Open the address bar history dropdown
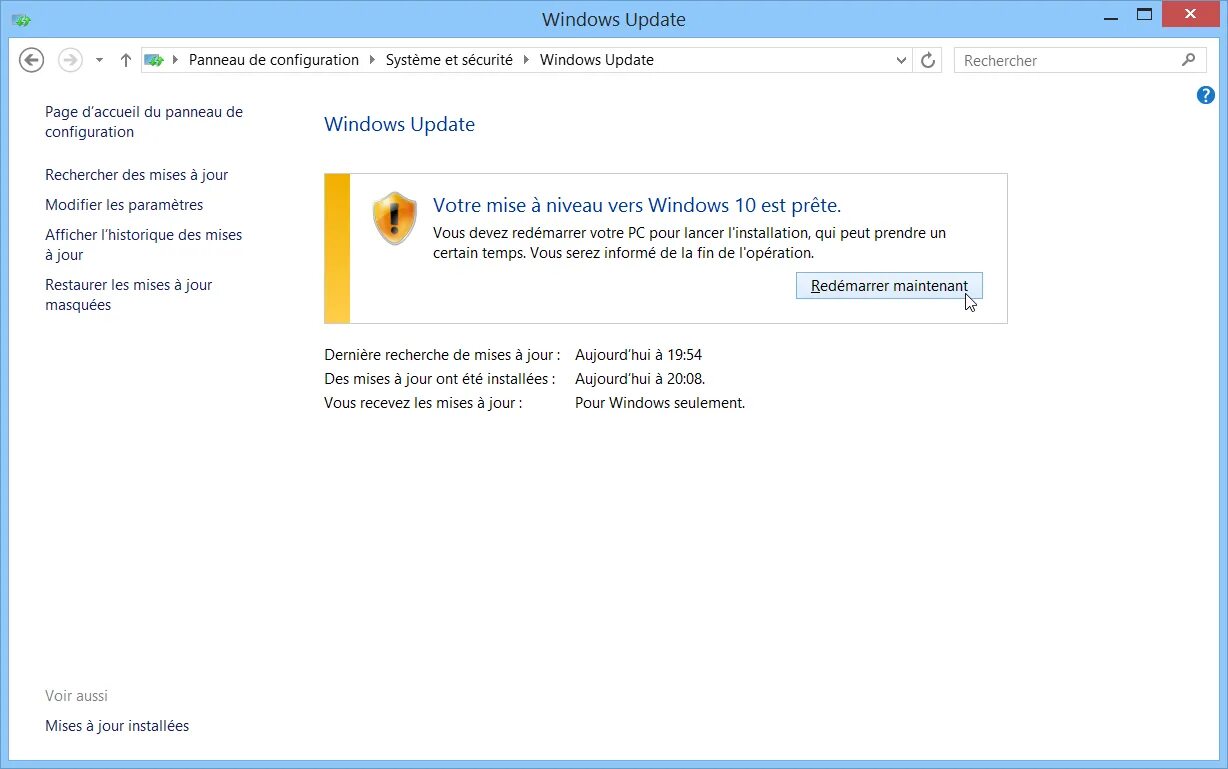This screenshot has height=769, width=1228. coord(901,60)
